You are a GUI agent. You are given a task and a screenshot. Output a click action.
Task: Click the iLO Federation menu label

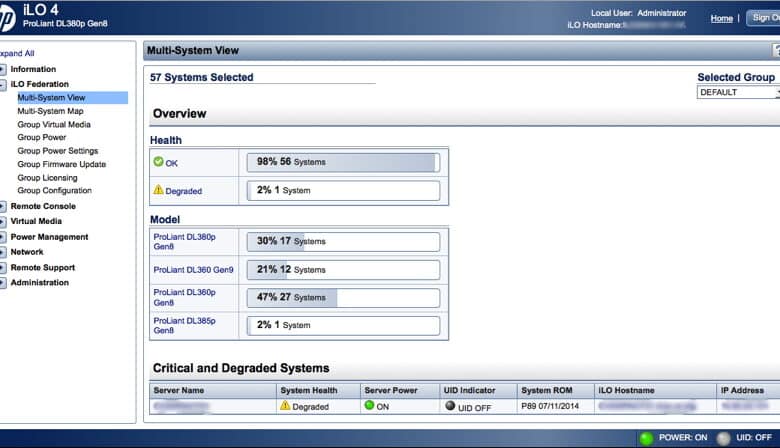pos(40,85)
